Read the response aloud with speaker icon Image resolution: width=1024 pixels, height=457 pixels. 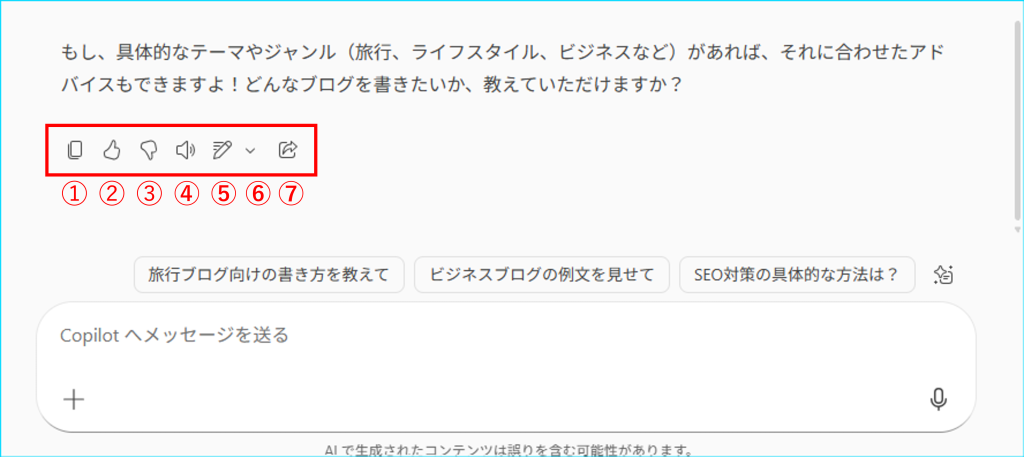pos(185,151)
